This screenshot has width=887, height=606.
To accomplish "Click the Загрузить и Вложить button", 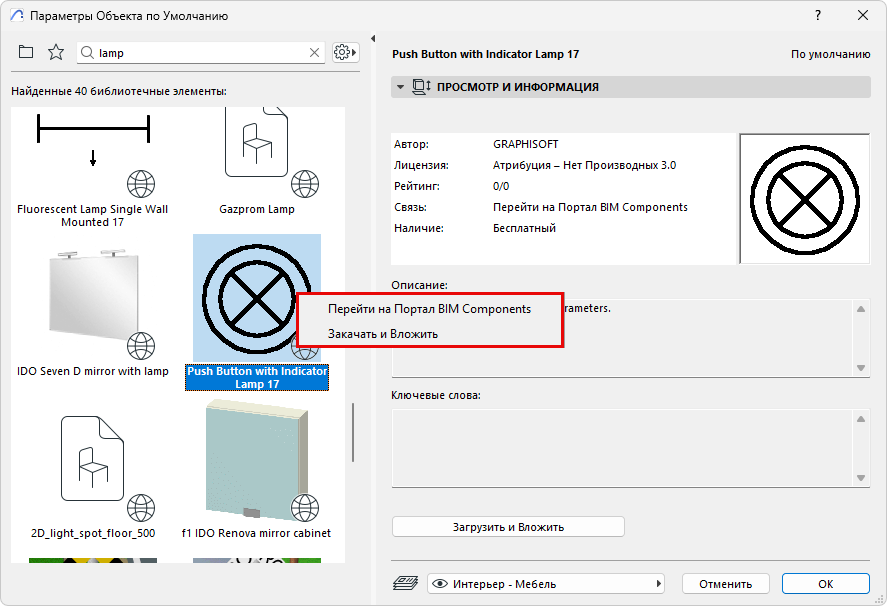I will (x=508, y=527).
